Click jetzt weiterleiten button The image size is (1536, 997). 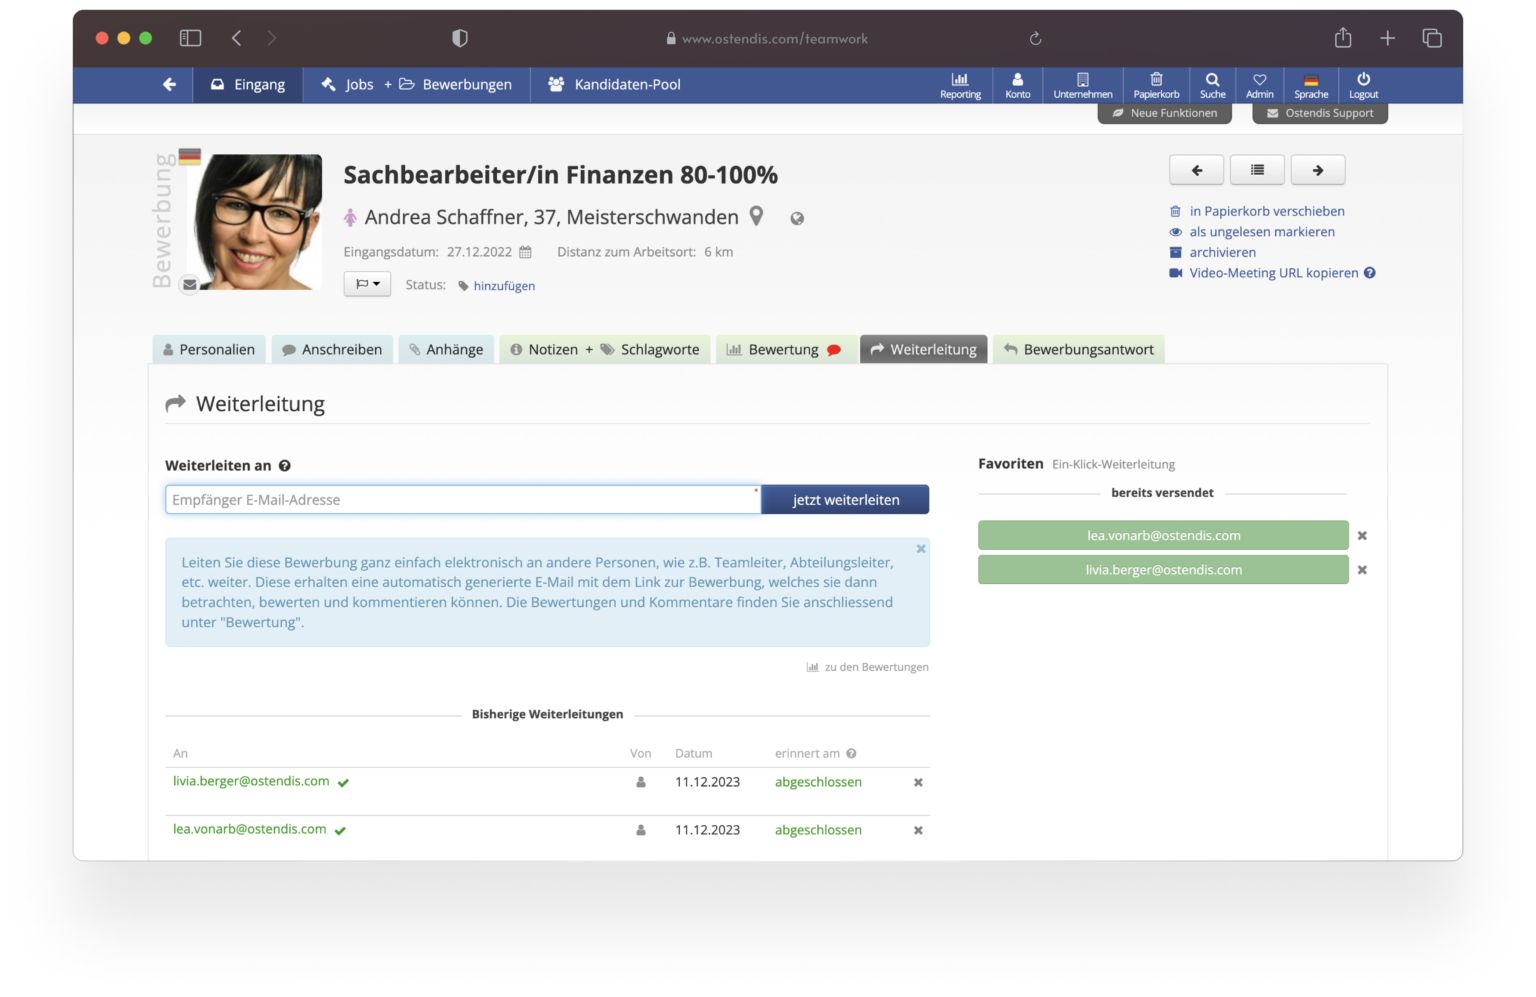[845, 500]
